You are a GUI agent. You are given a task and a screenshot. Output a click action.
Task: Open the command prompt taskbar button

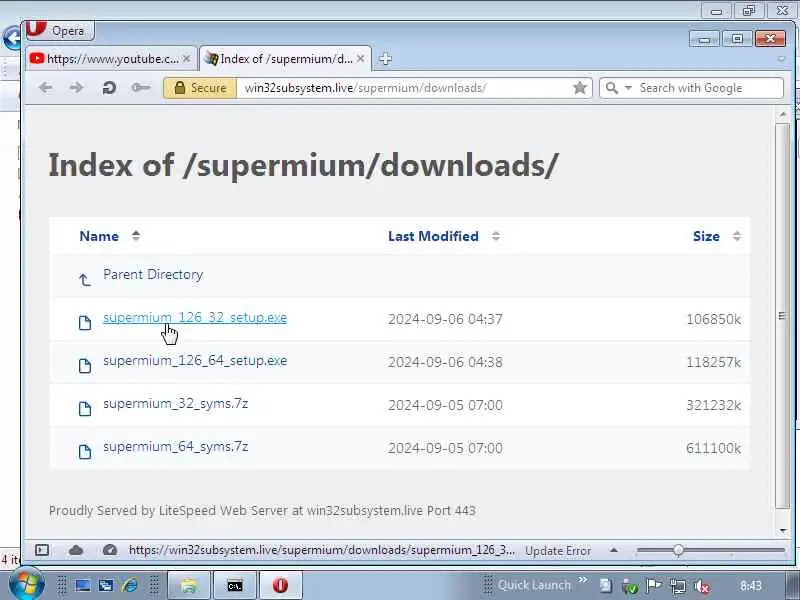[x=235, y=586]
